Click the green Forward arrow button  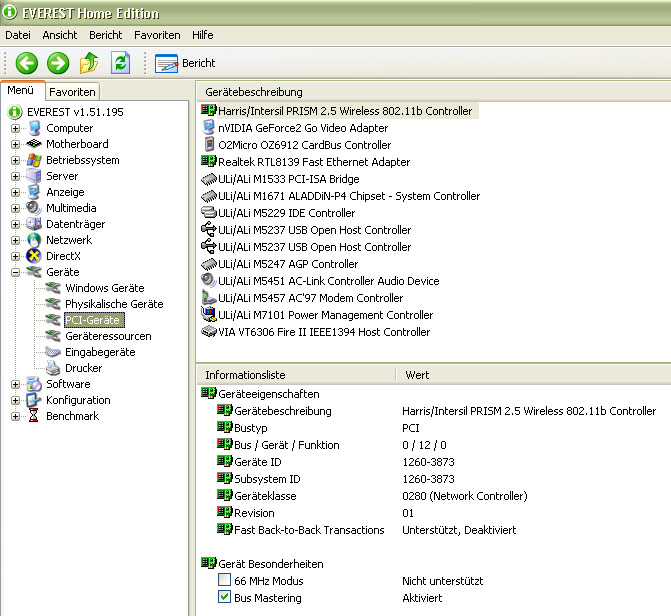click(58, 63)
